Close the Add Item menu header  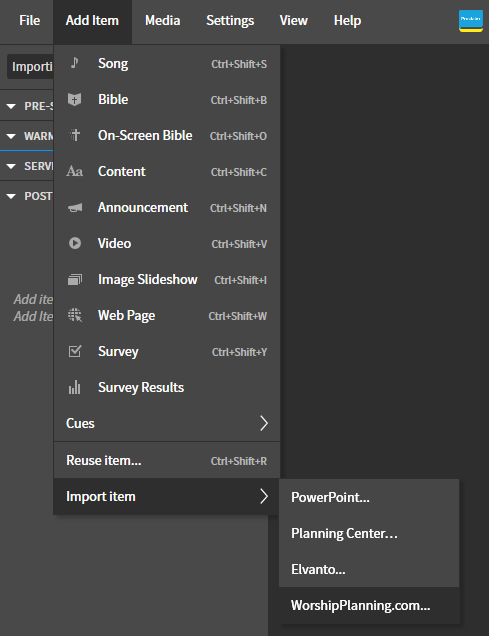(92, 21)
